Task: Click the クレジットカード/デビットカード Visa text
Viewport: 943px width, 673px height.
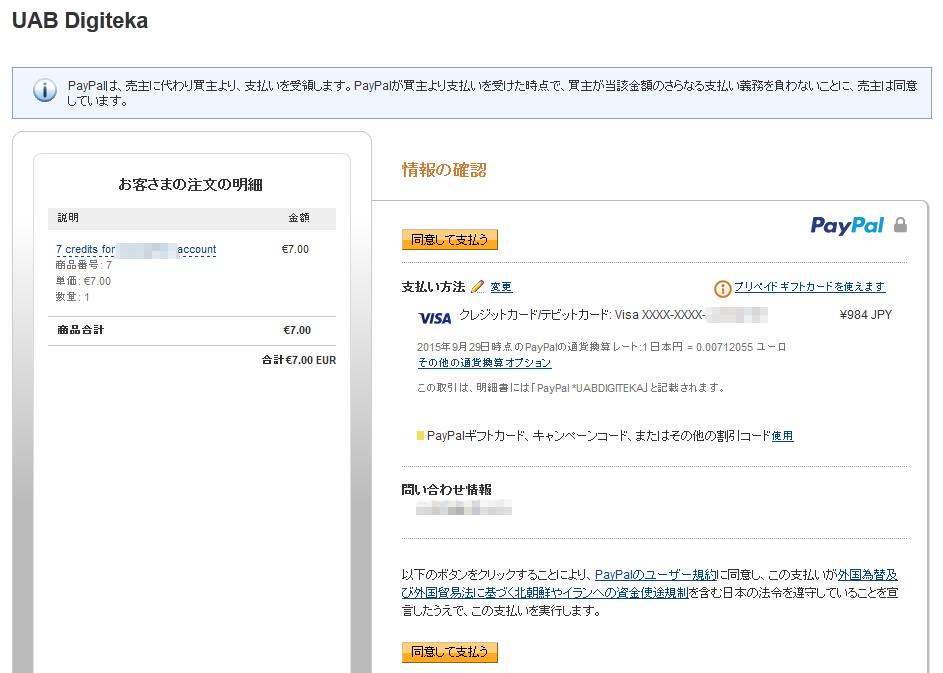Action: [582, 315]
